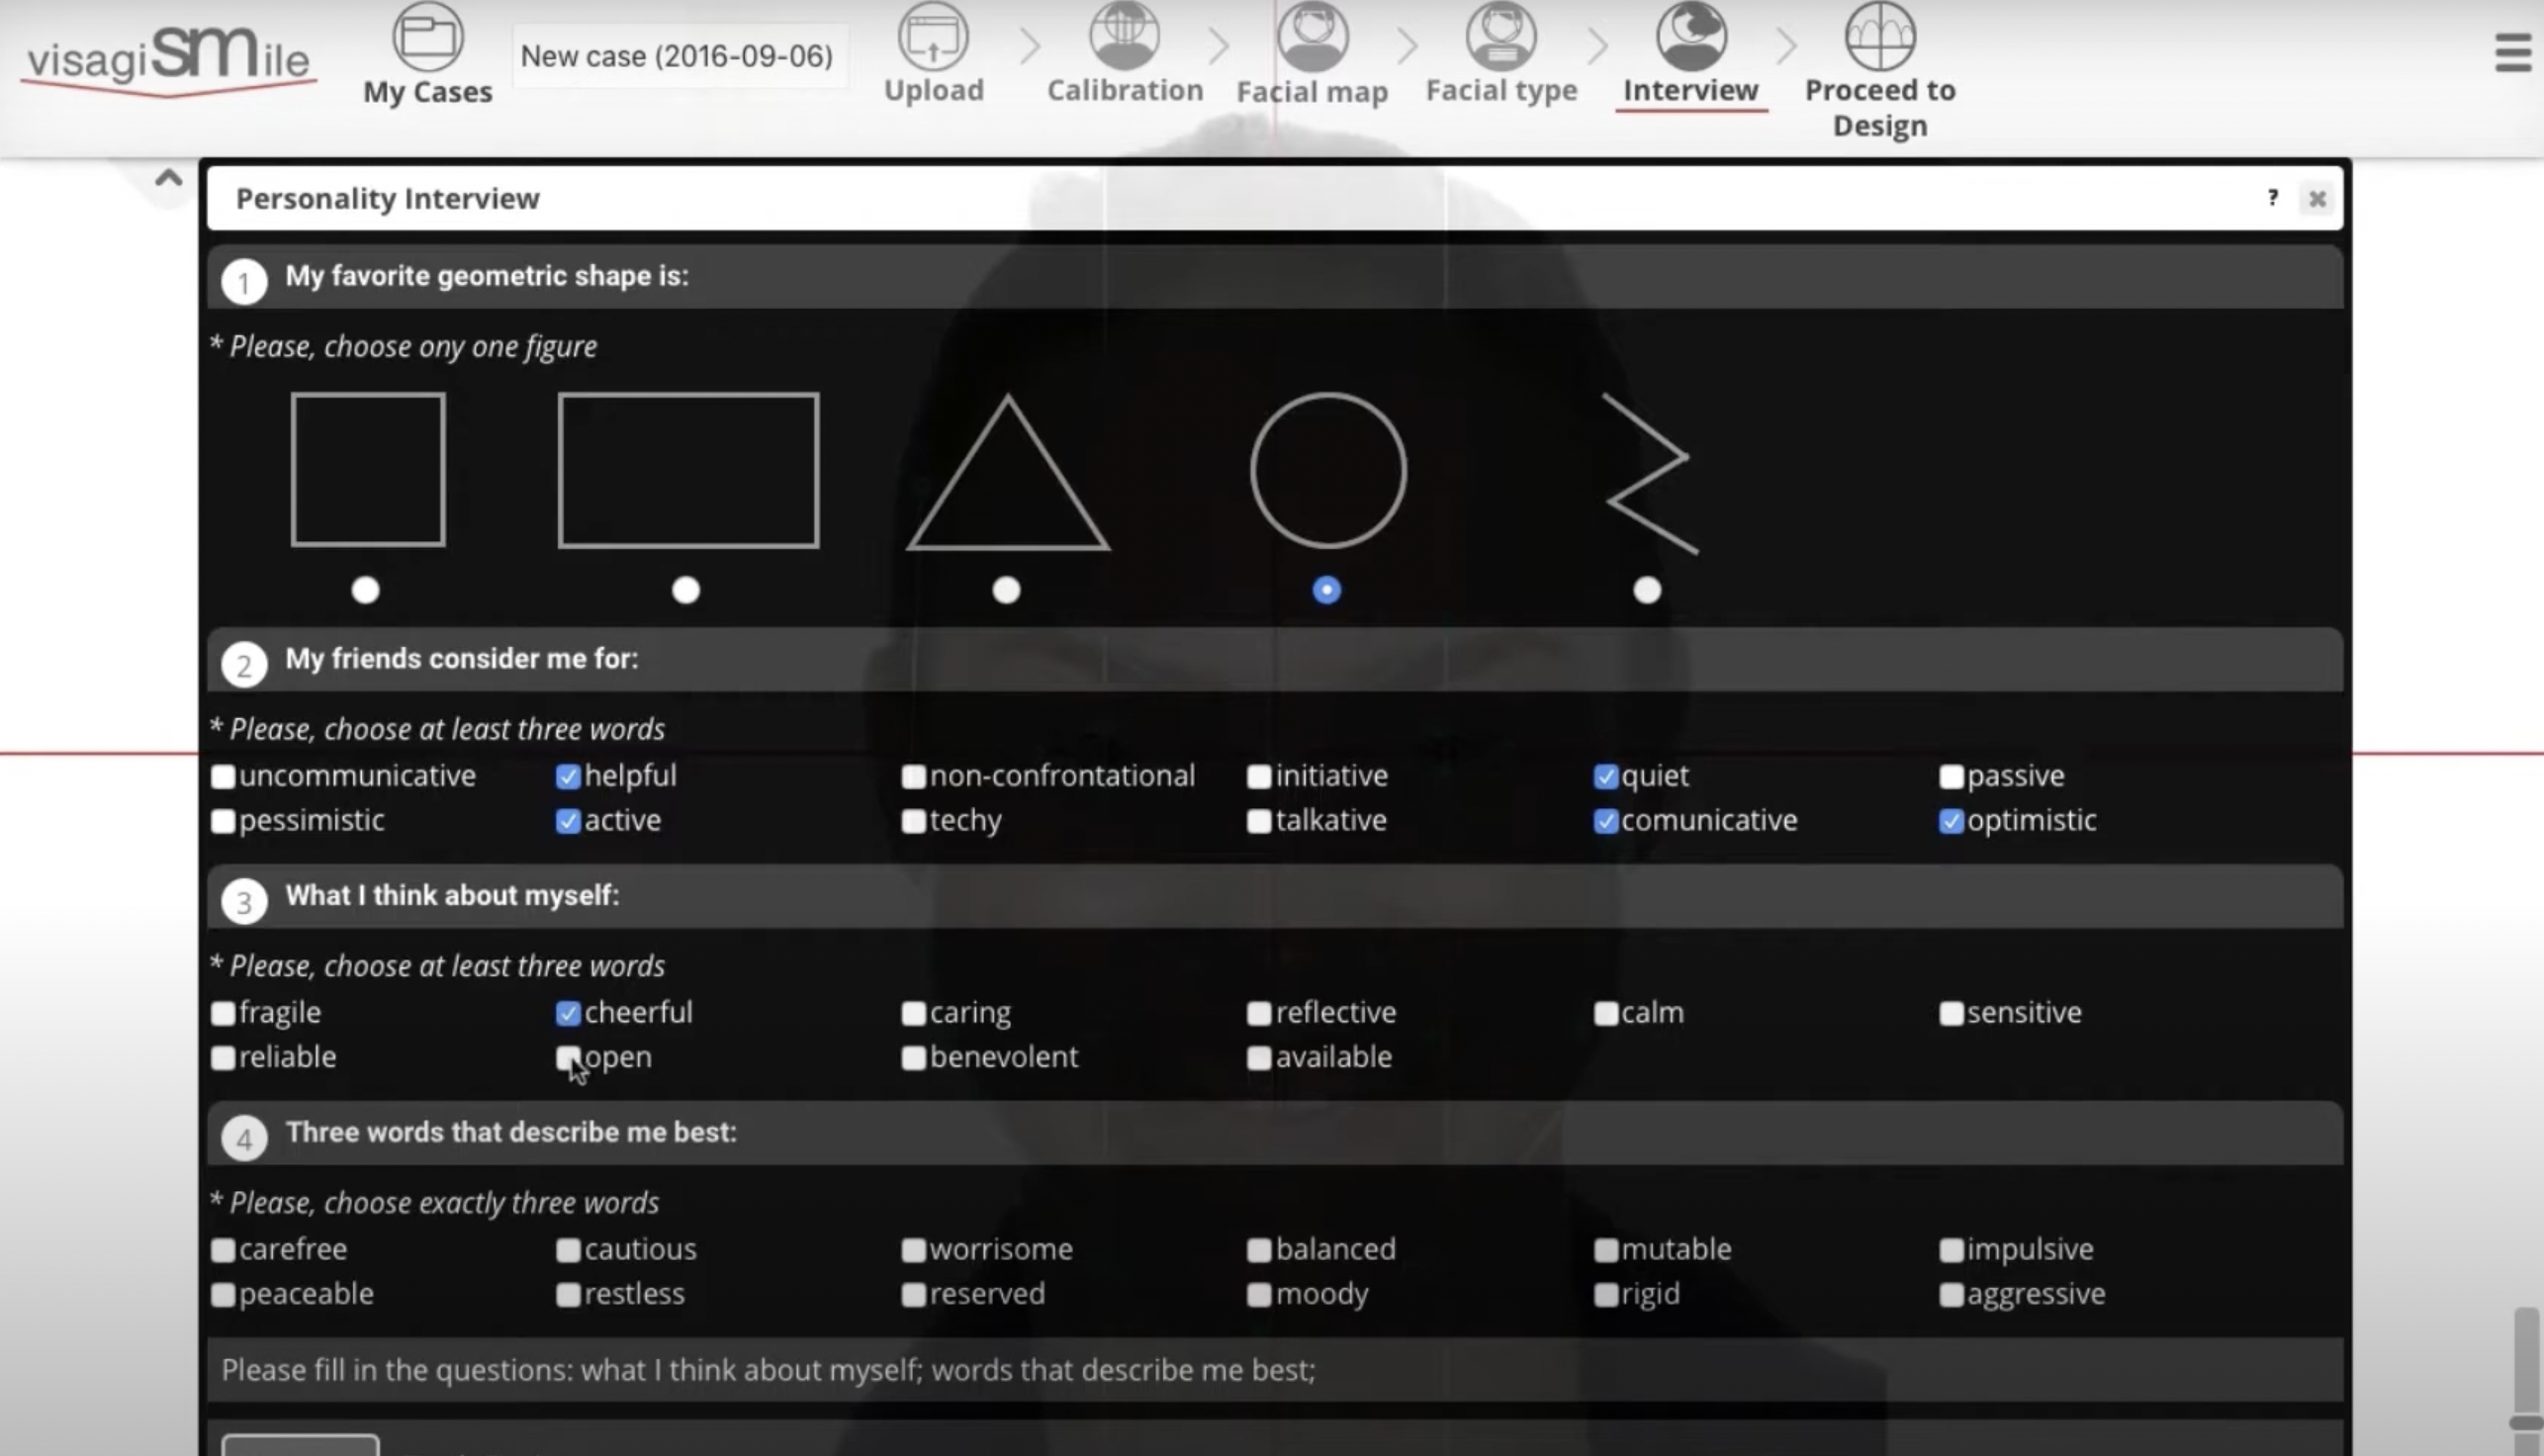Click the Interview step icon
2544x1456 pixels.
(x=1691, y=36)
